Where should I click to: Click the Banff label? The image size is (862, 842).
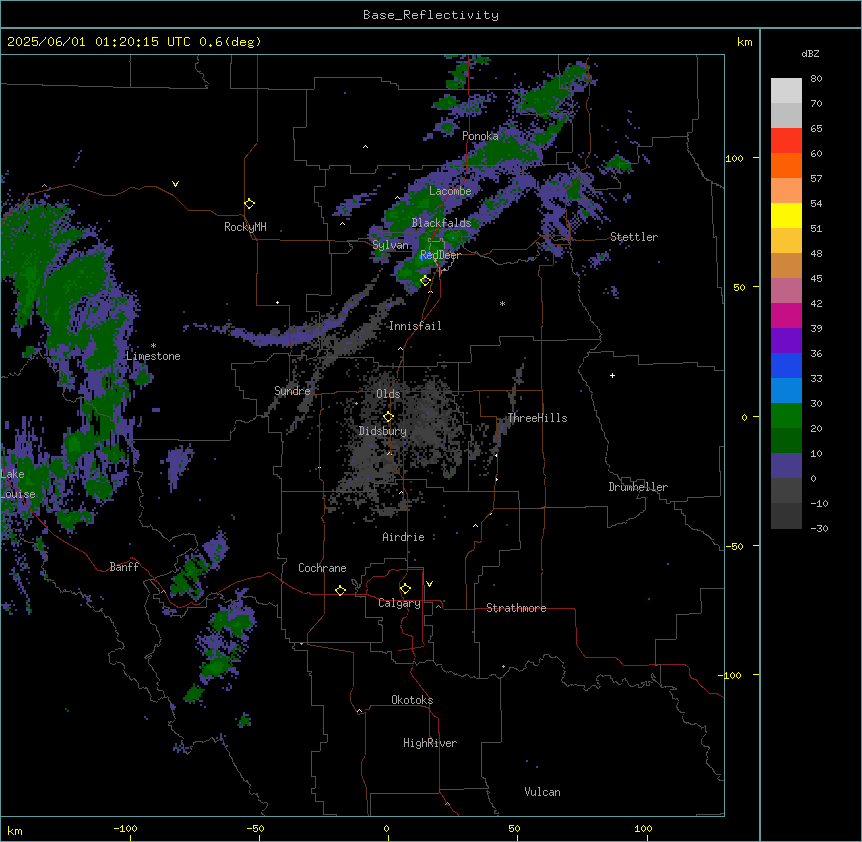pos(124,567)
